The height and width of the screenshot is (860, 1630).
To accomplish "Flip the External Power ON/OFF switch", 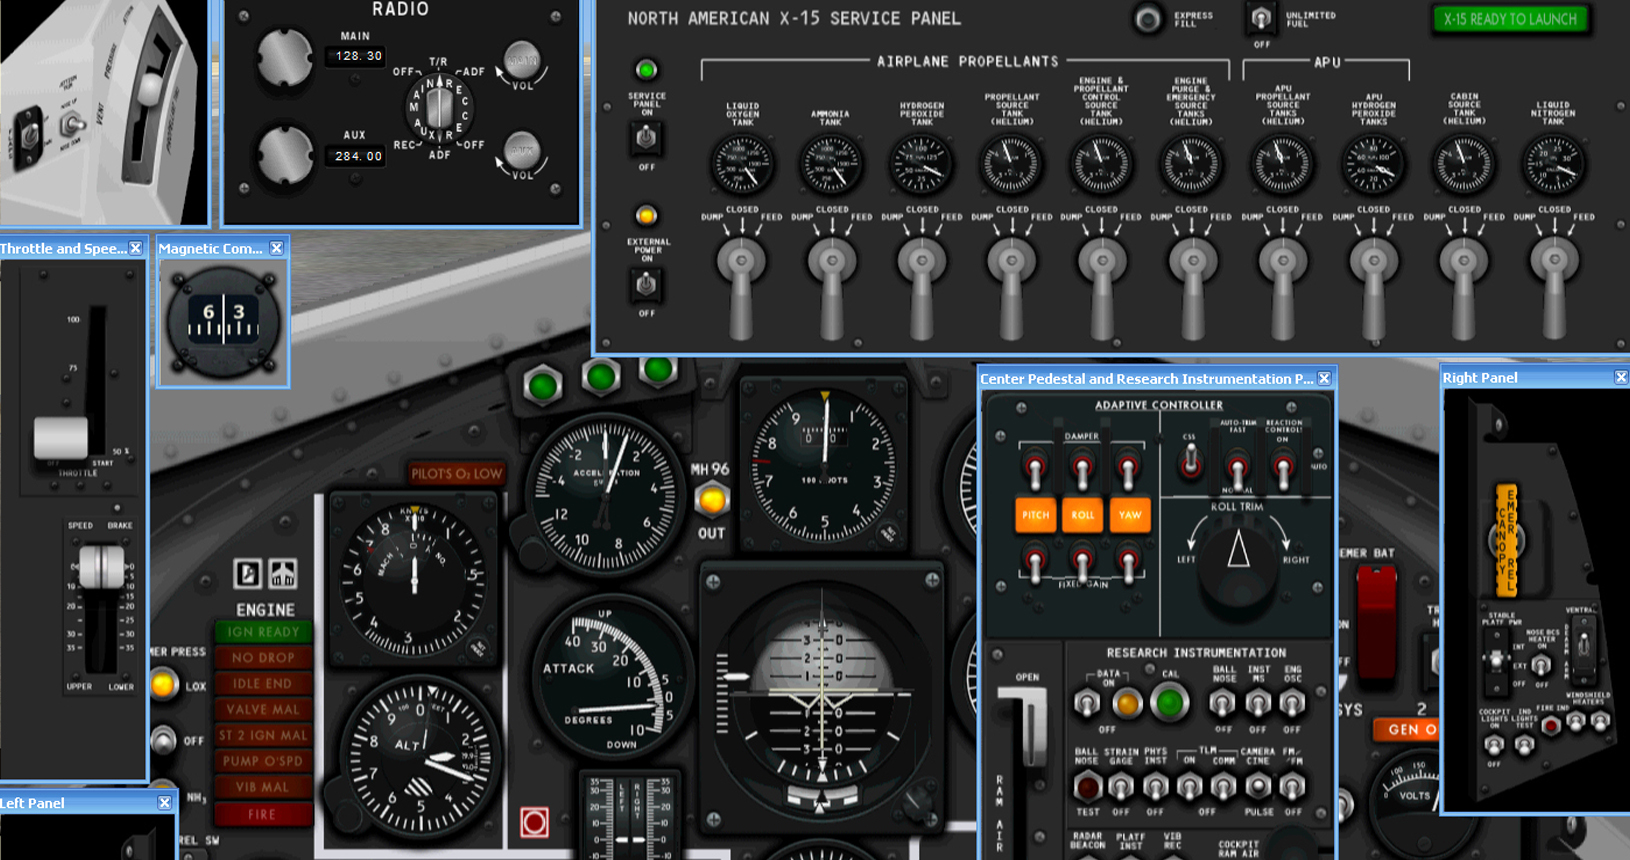I will coord(646,285).
